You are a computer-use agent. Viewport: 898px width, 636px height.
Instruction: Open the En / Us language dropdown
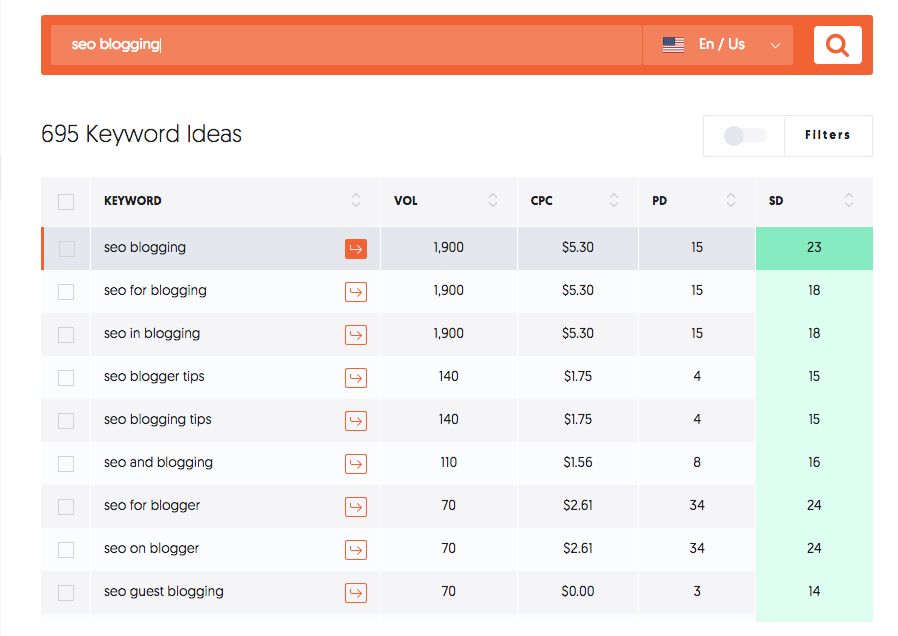[x=775, y=44]
